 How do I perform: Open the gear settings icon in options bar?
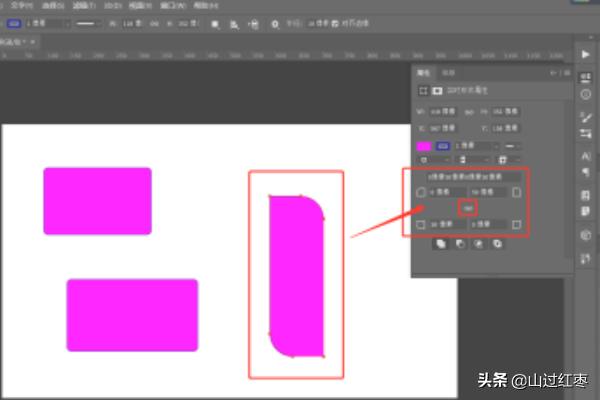274,22
